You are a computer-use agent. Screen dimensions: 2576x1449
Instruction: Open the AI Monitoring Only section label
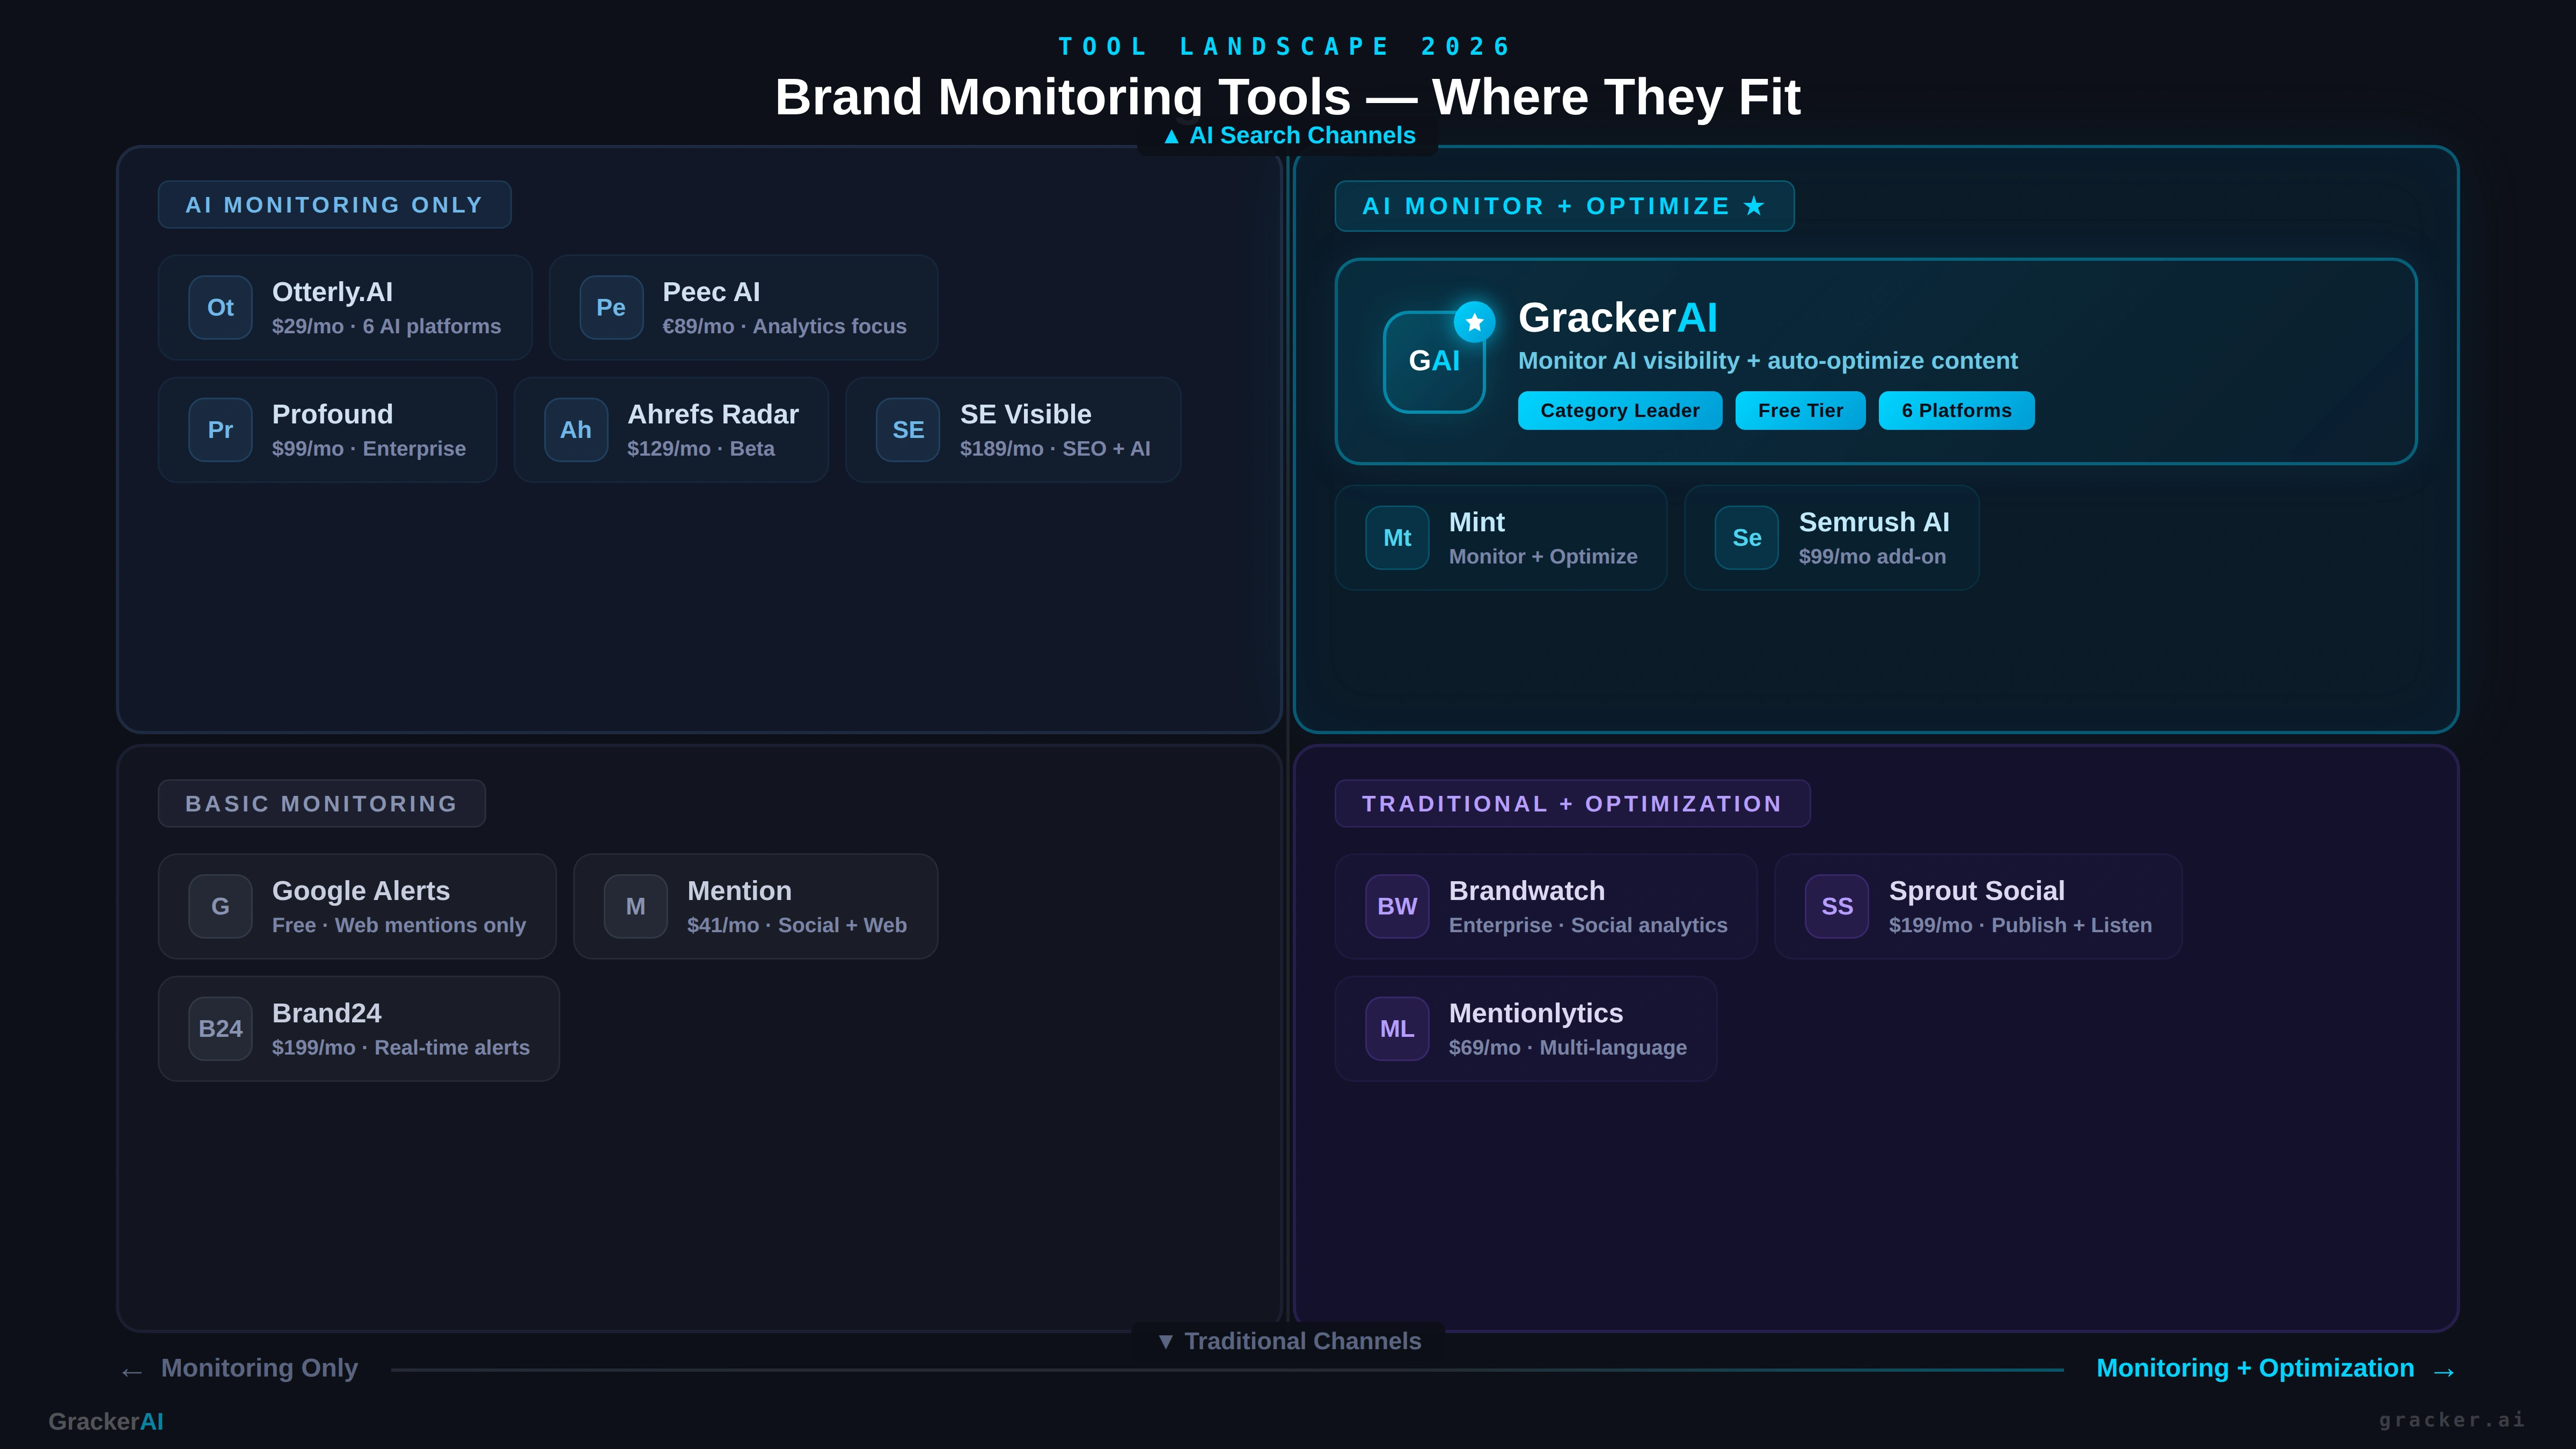click(x=334, y=205)
